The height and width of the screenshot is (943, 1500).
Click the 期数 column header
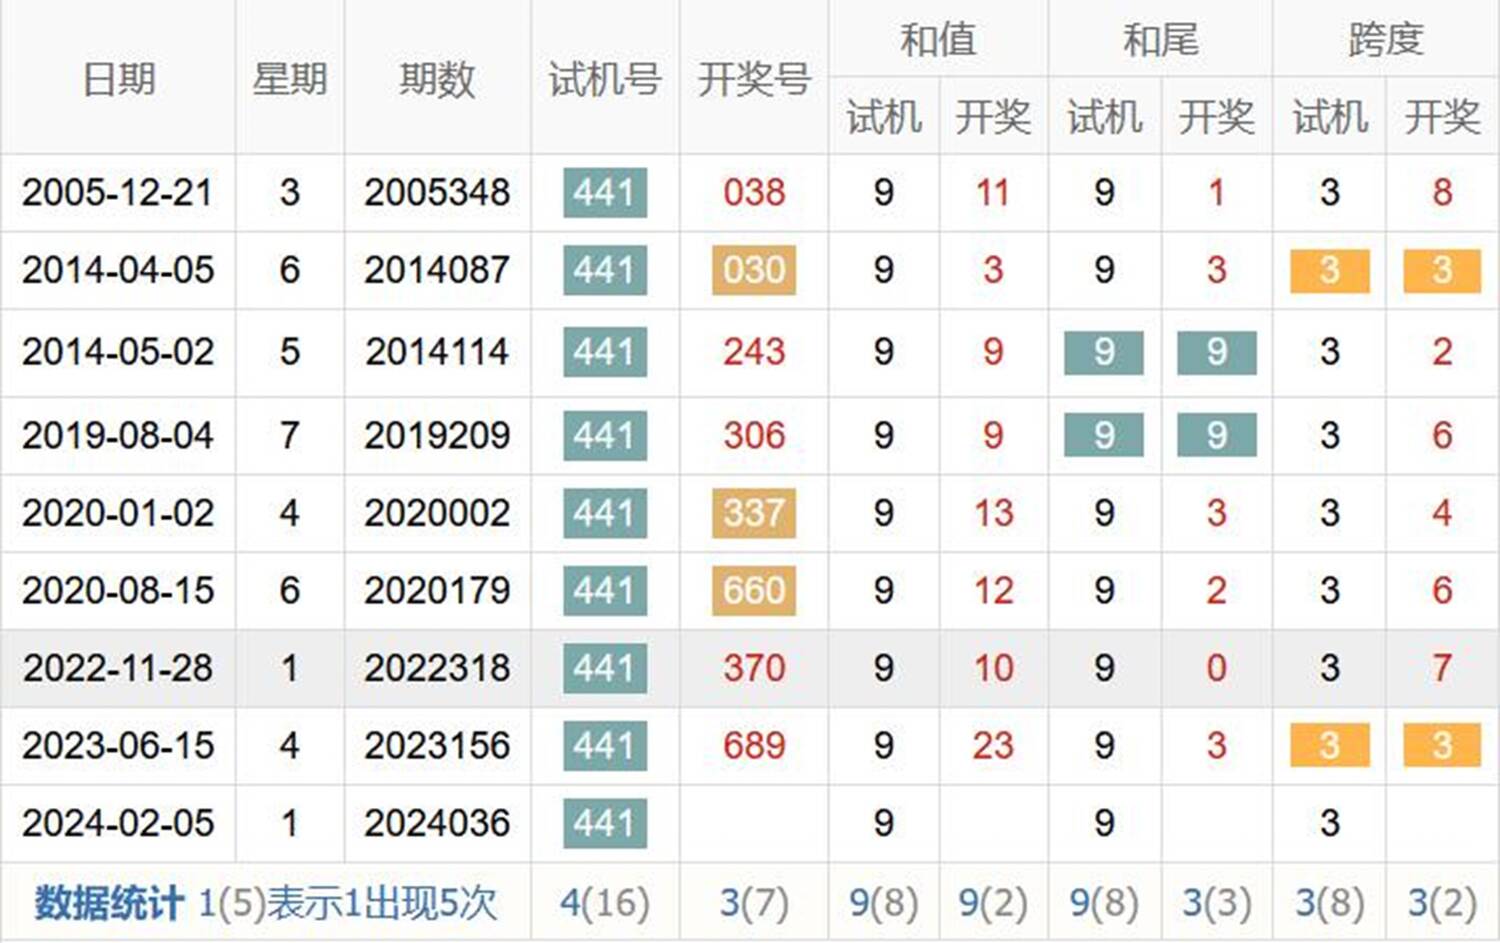pyautogui.click(x=437, y=78)
